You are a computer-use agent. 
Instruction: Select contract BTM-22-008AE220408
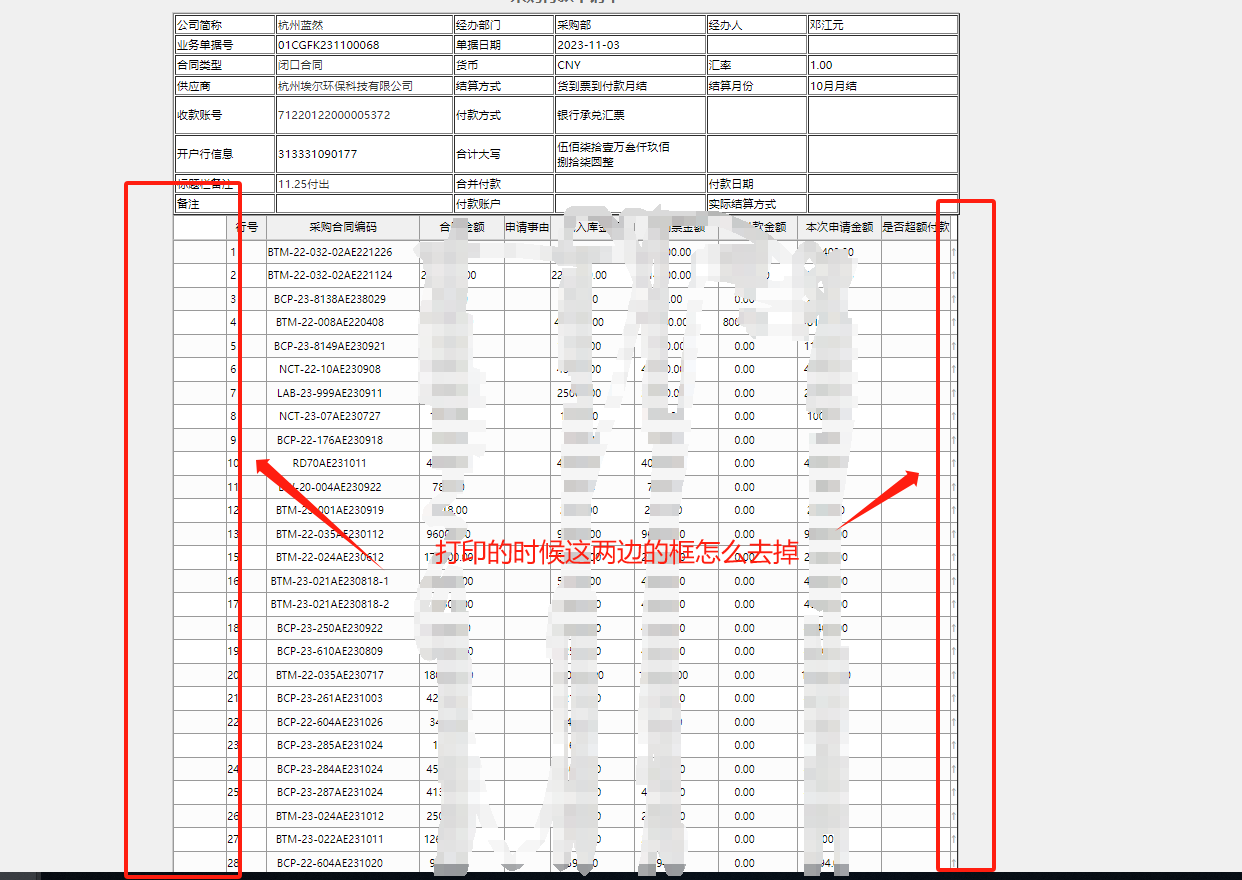330,322
